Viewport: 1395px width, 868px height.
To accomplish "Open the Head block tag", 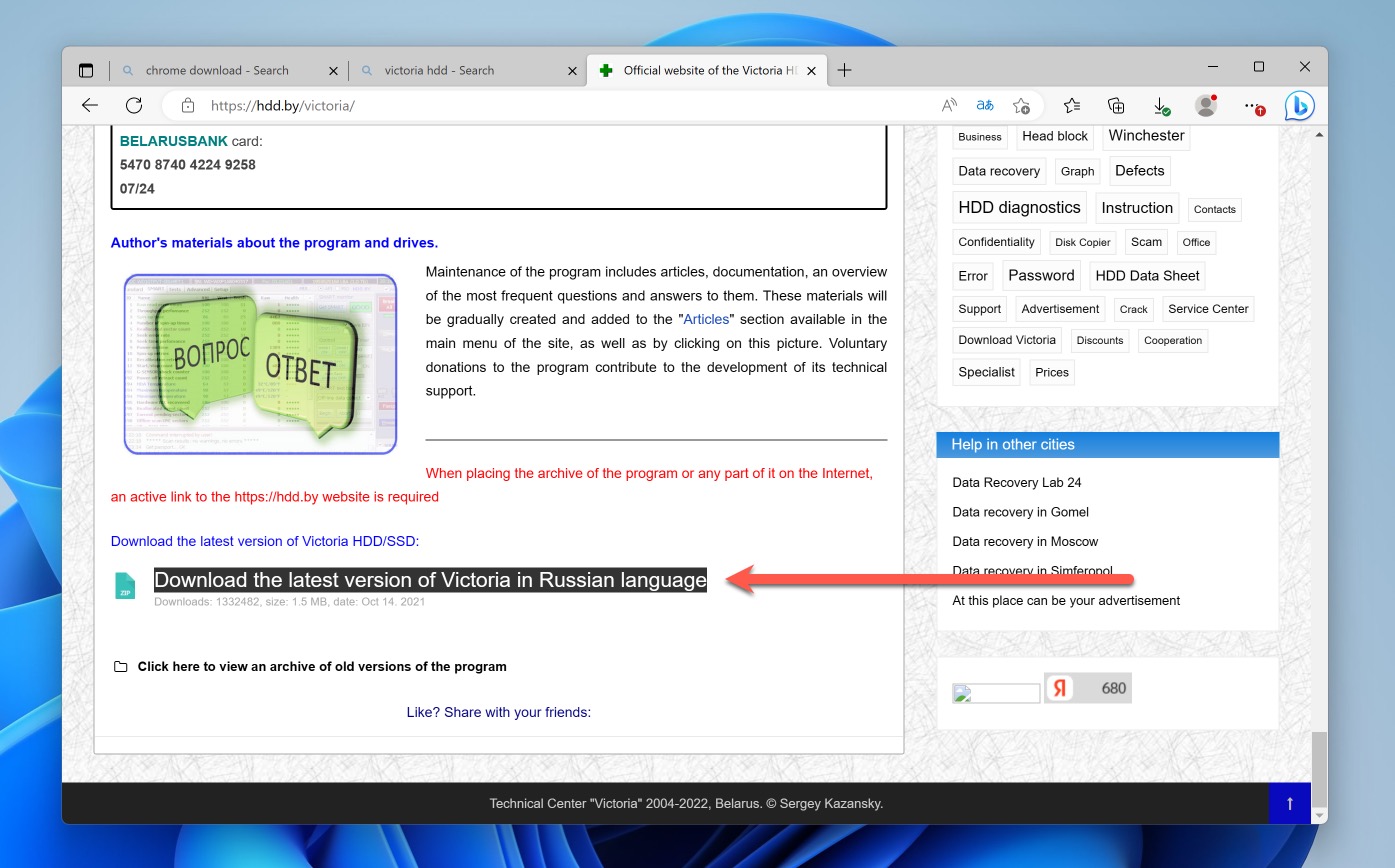I will click(x=1055, y=136).
